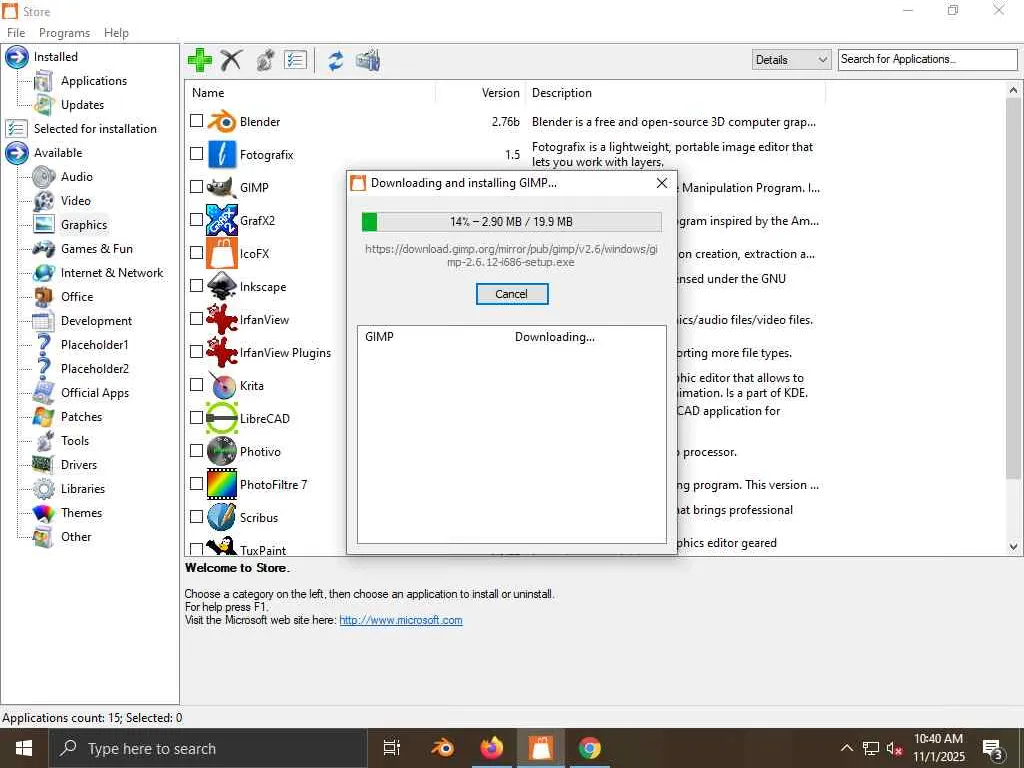Click the update database toolbar icon
The width and height of the screenshot is (1024, 768).
(x=368, y=60)
